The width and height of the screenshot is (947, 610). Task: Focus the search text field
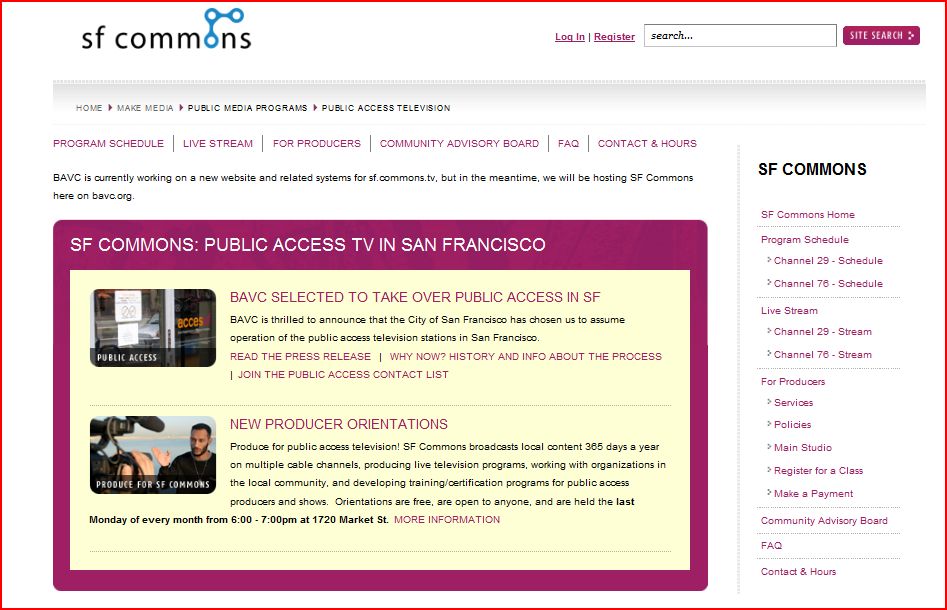point(739,36)
